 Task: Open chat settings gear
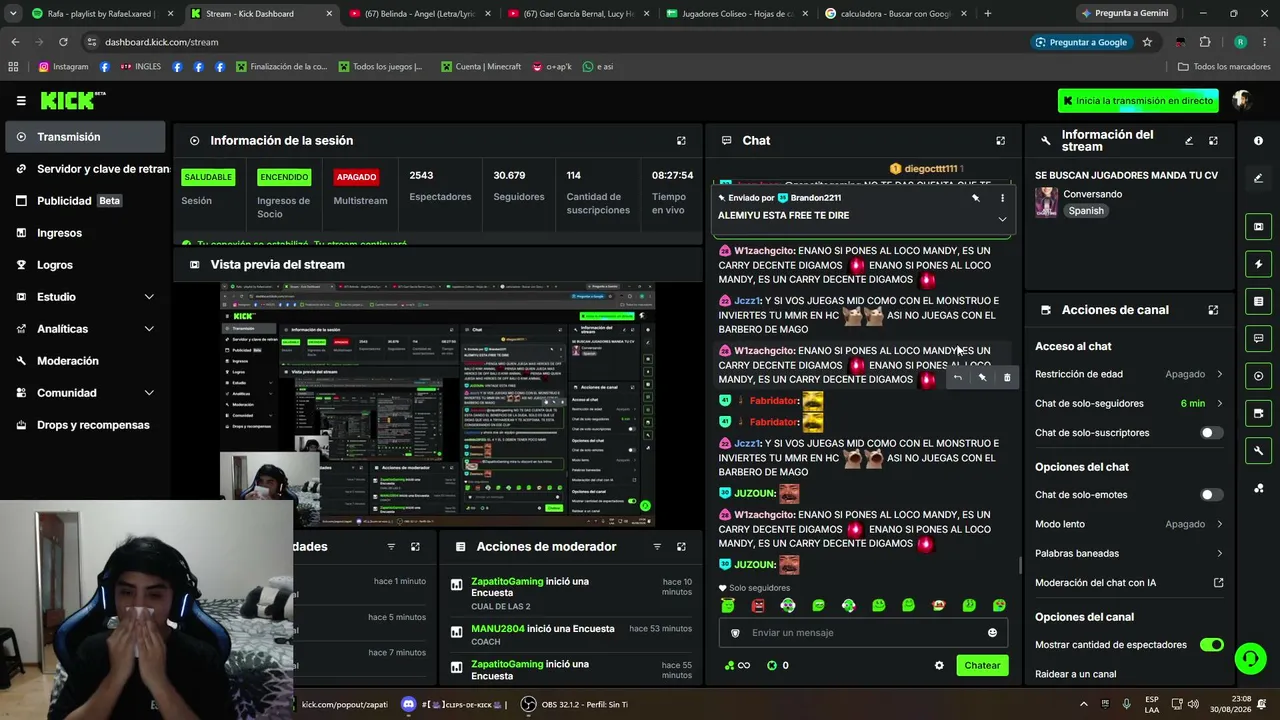pyautogui.click(x=939, y=666)
